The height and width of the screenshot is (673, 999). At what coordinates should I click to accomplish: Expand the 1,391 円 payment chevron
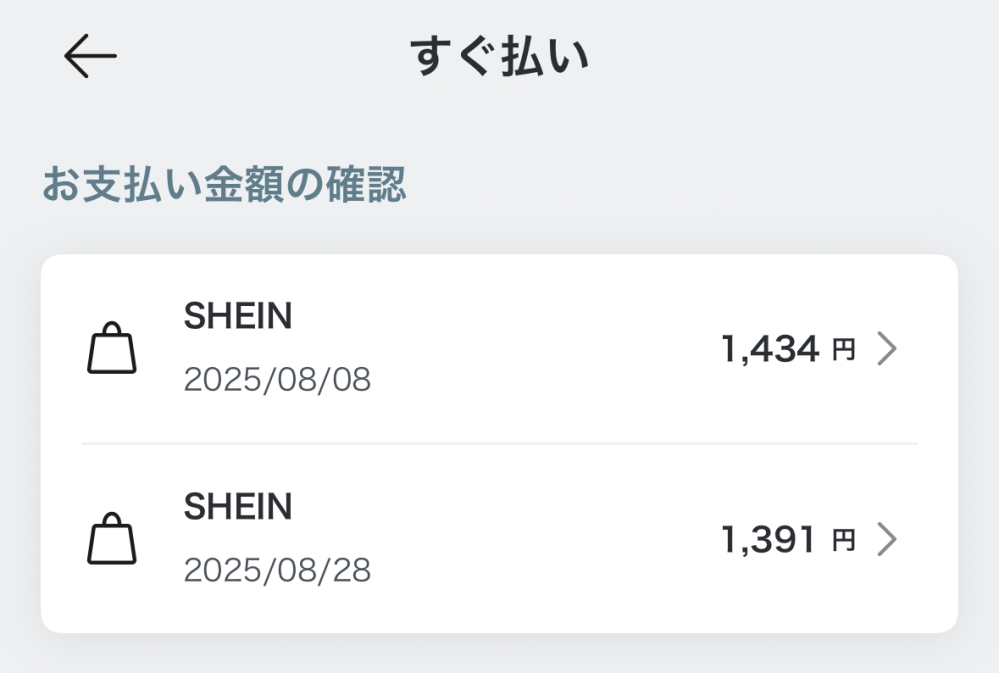point(887,540)
